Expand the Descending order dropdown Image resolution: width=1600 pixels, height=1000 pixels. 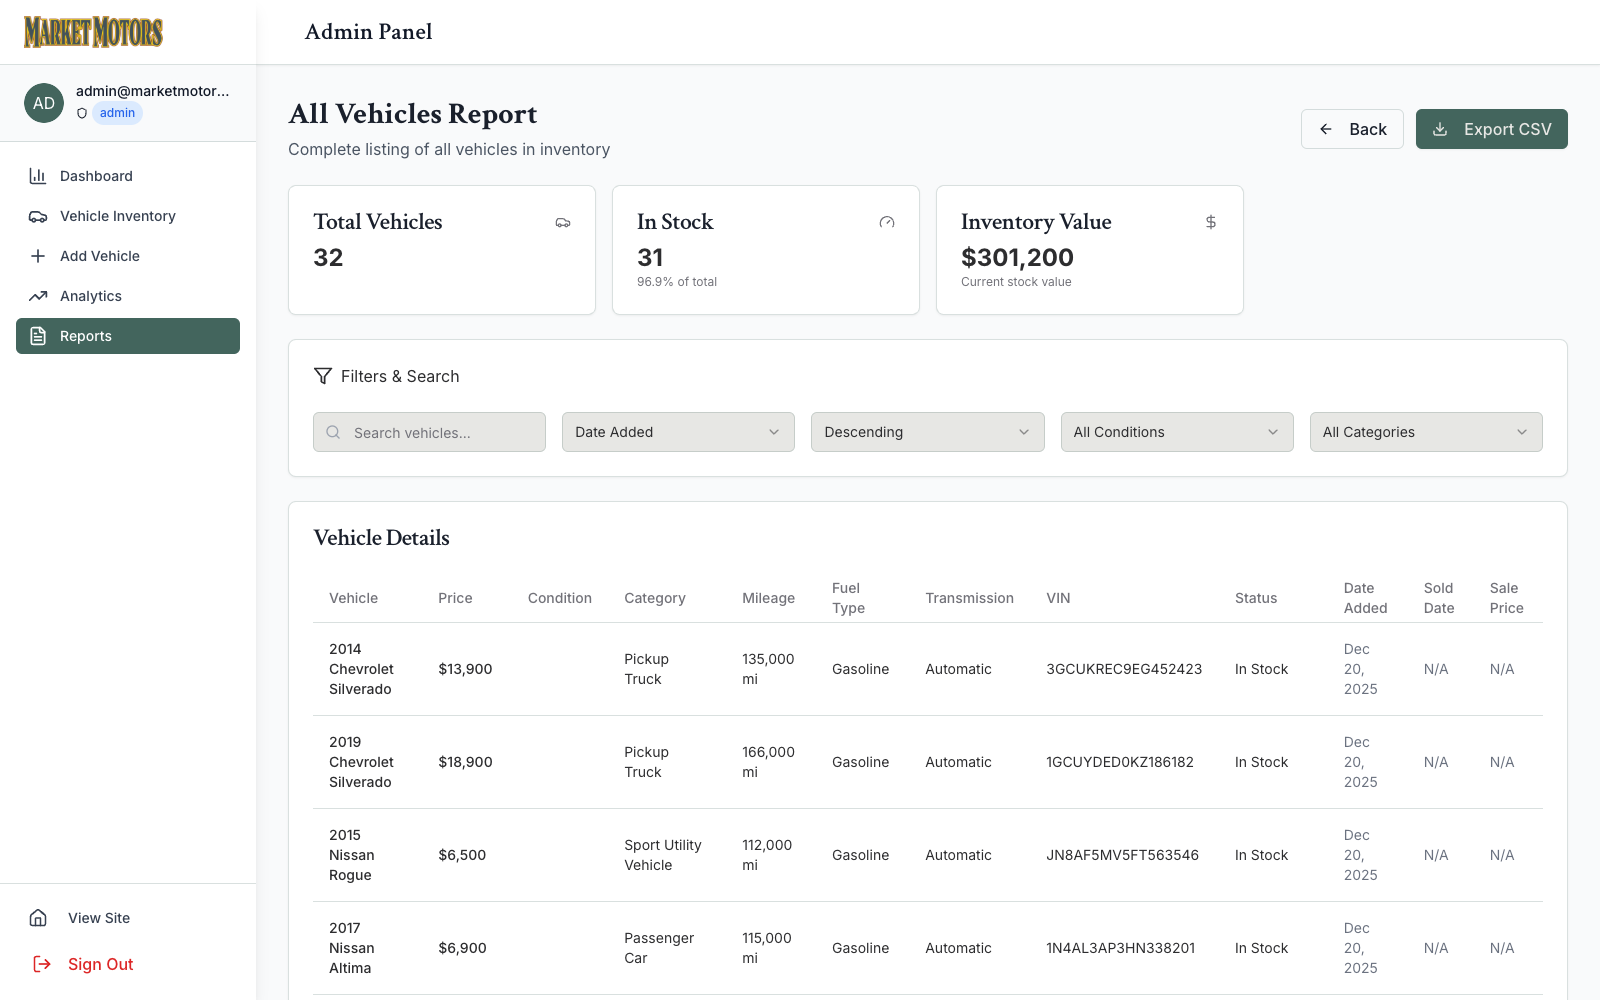click(927, 432)
